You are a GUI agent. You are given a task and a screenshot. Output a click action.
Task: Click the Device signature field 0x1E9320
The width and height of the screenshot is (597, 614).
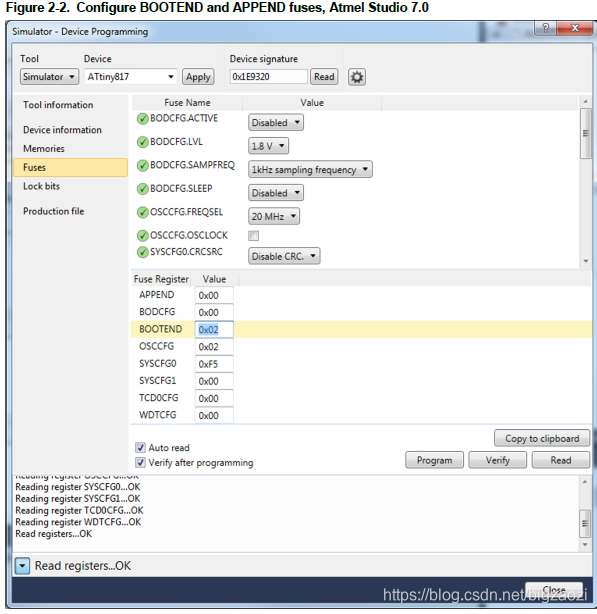click(269, 77)
